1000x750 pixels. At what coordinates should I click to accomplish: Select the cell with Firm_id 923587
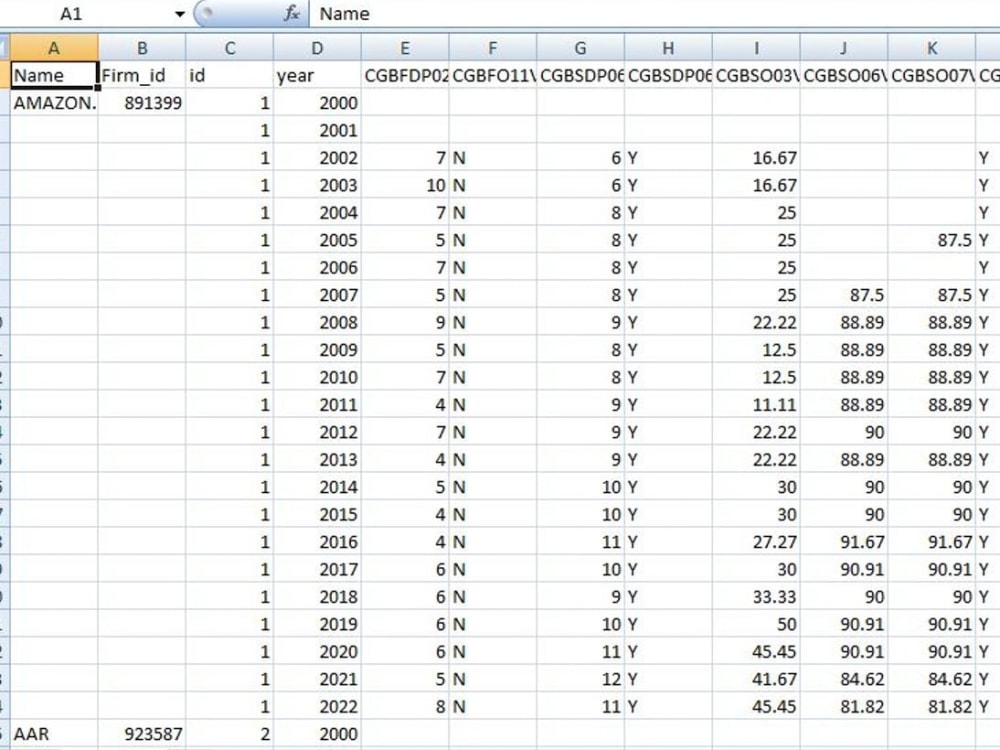click(x=142, y=734)
